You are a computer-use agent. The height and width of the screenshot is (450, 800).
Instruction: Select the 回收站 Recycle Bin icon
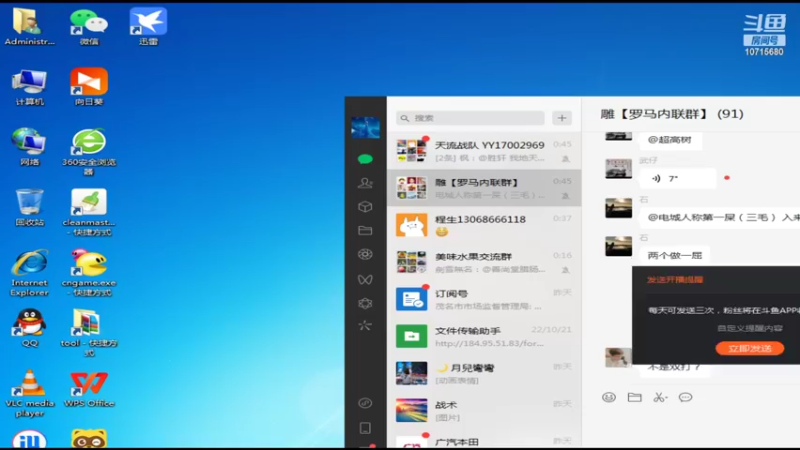[29, 208]
